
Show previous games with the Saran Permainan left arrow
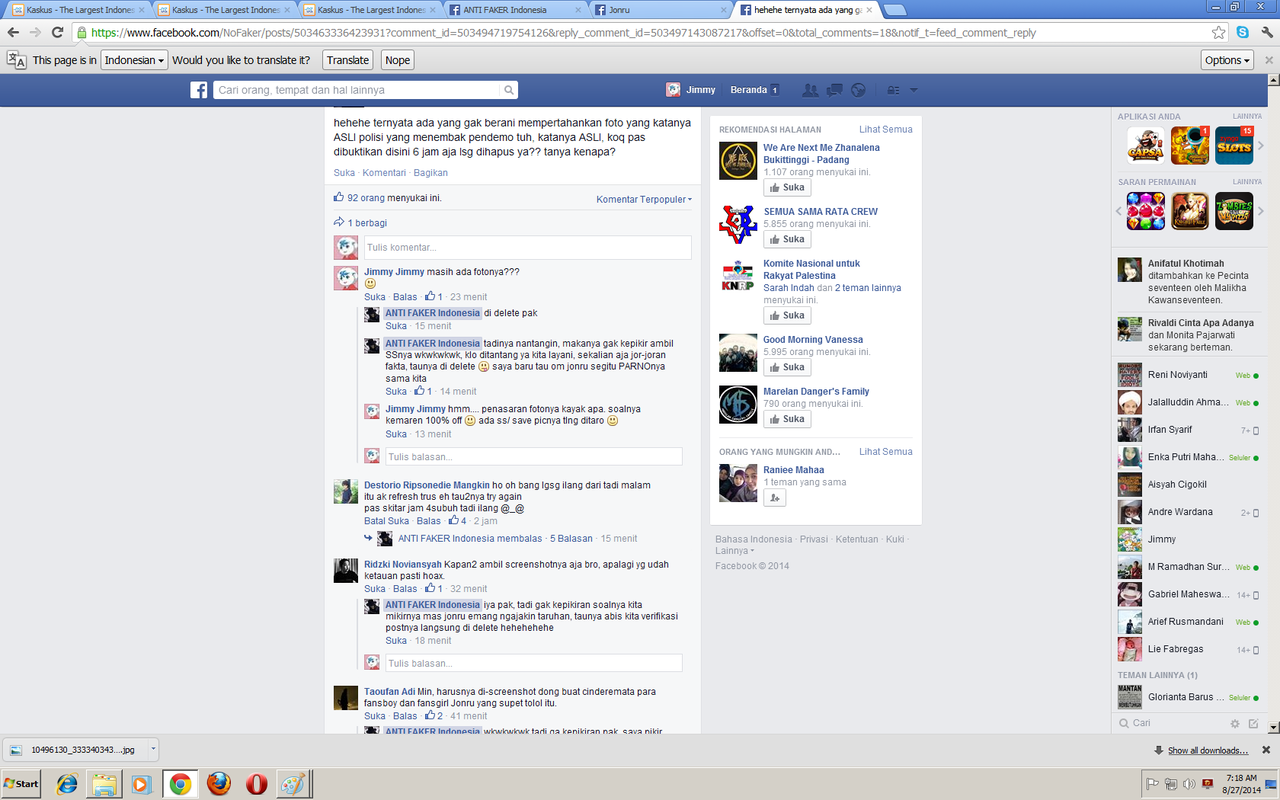1120,211
